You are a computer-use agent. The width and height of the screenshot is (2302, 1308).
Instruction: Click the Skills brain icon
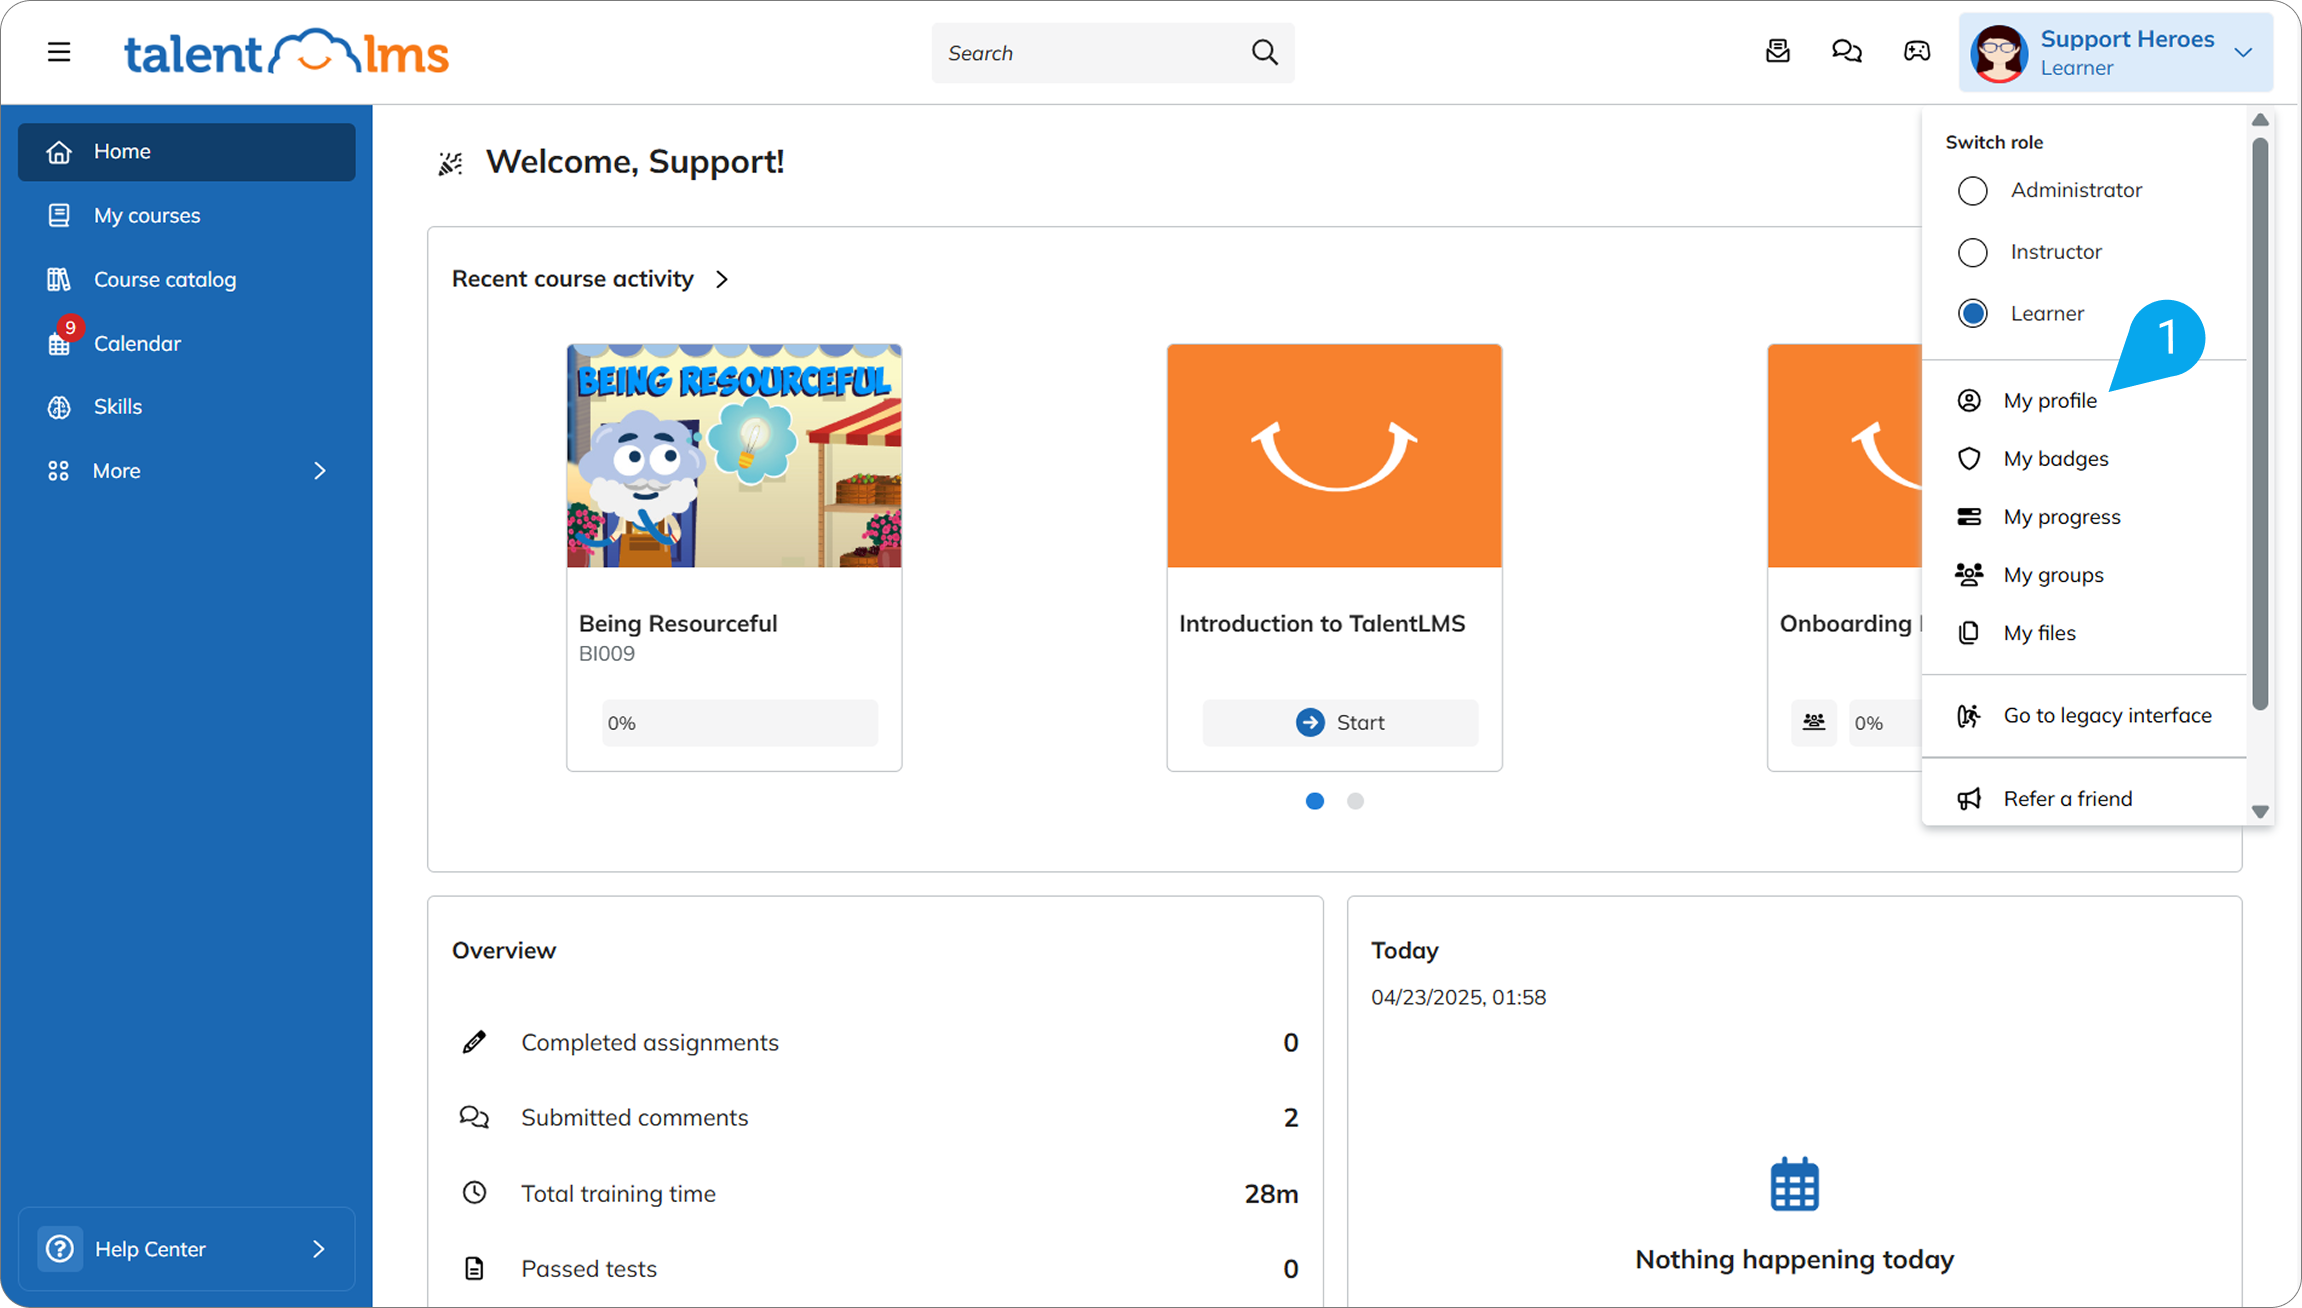pos(59,407)
